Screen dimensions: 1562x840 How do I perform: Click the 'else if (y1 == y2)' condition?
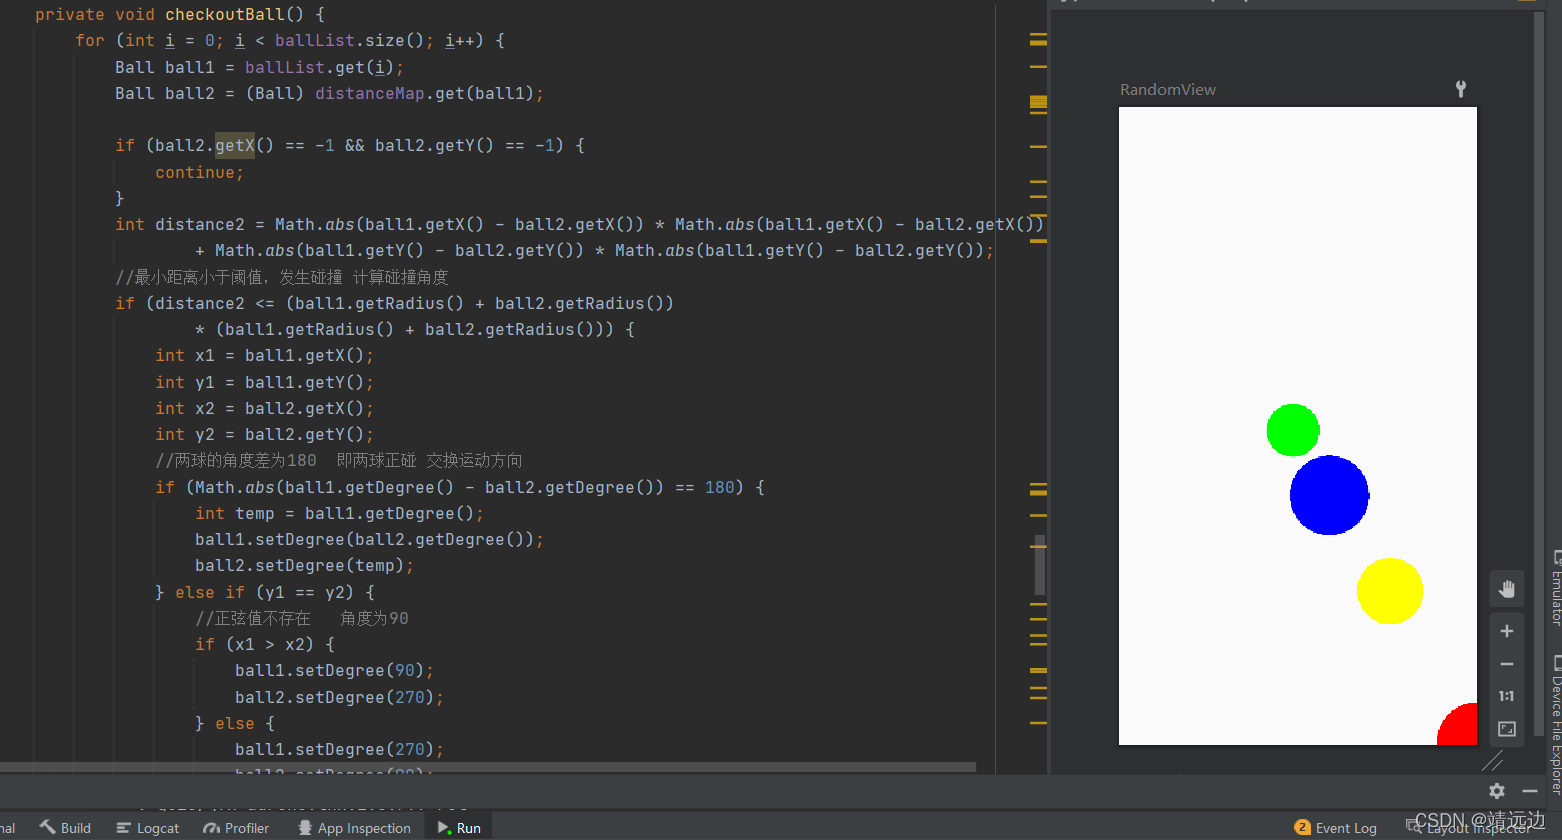click(275, 592)
